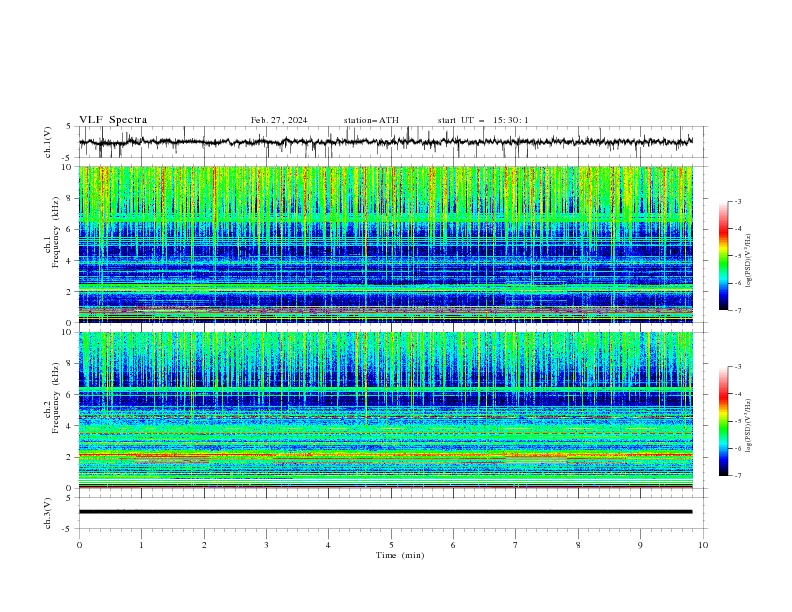Click the "5" voltage tick of ch.1(V) axis
This screenshot has width=792, height=612.
[70, 127]
